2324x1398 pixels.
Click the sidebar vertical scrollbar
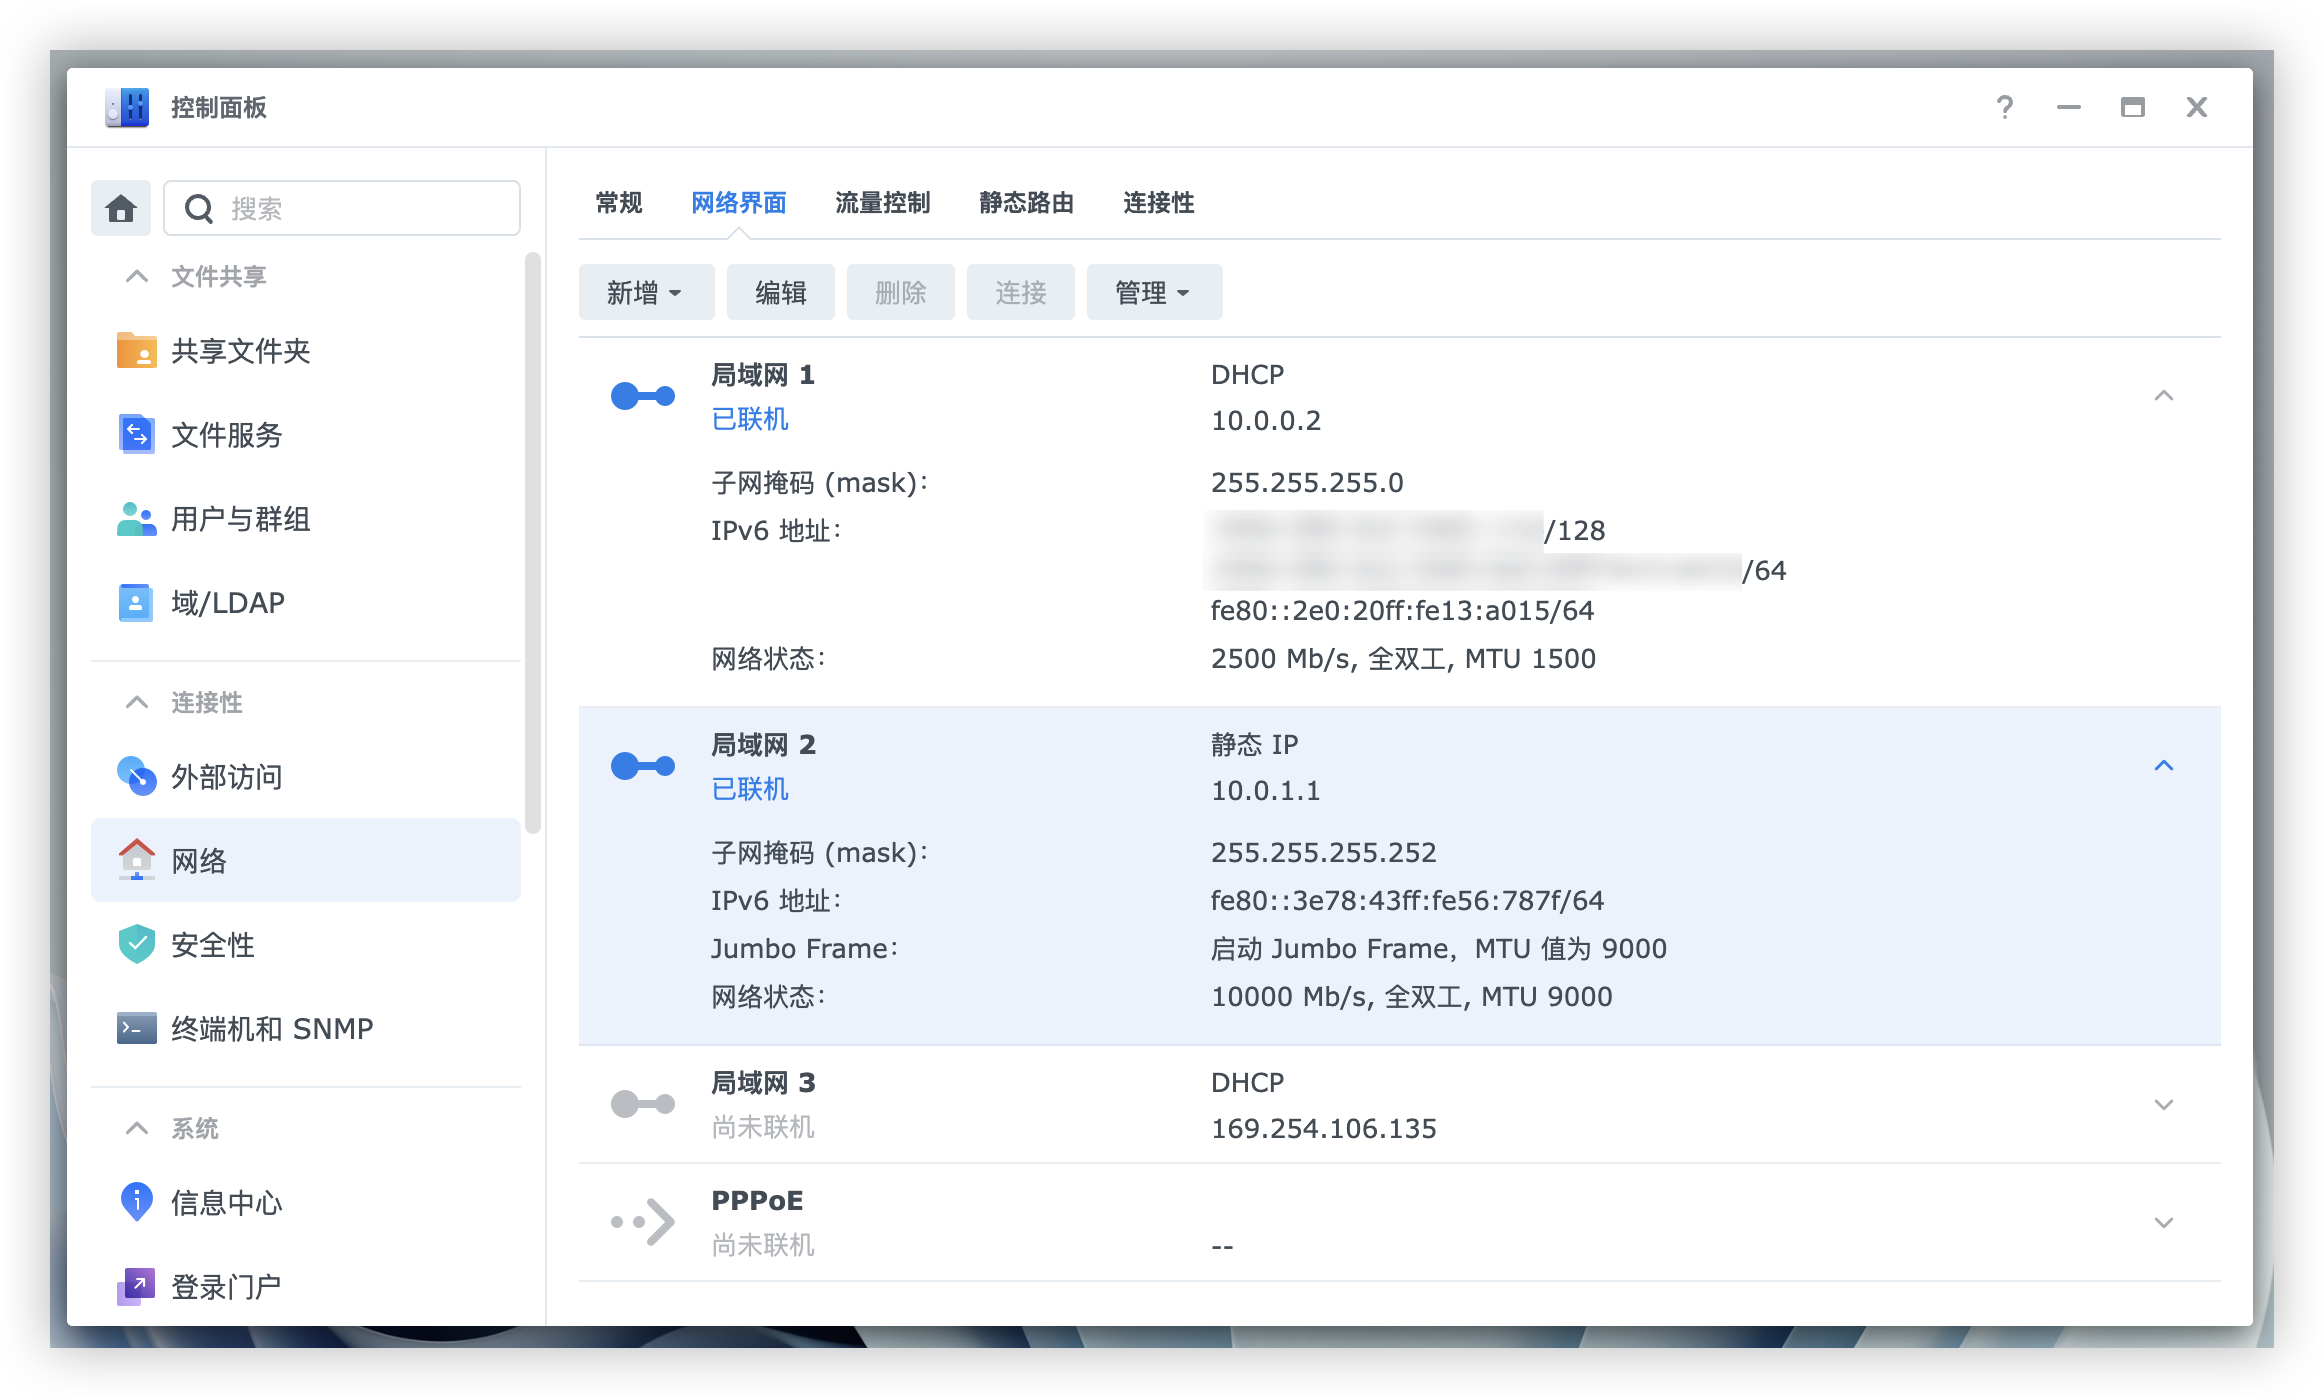coord(533,543)
